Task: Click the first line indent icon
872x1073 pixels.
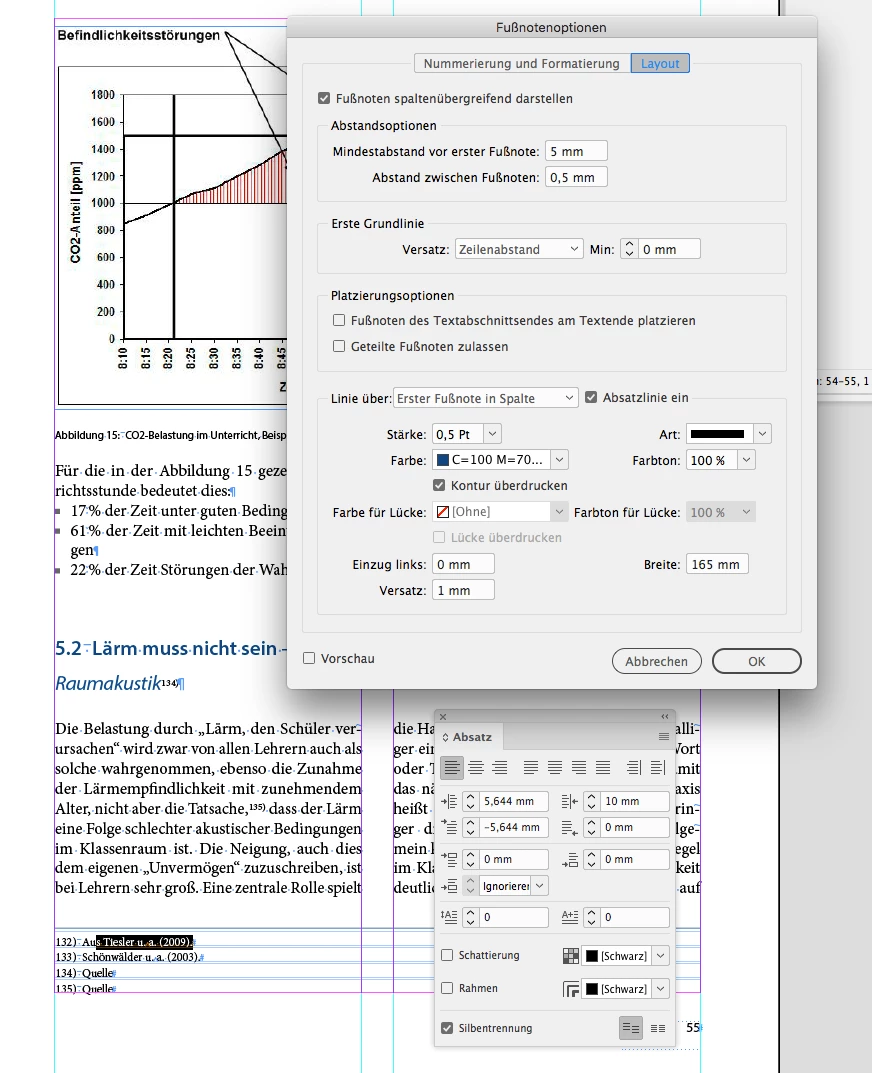Action: [449, 827]
